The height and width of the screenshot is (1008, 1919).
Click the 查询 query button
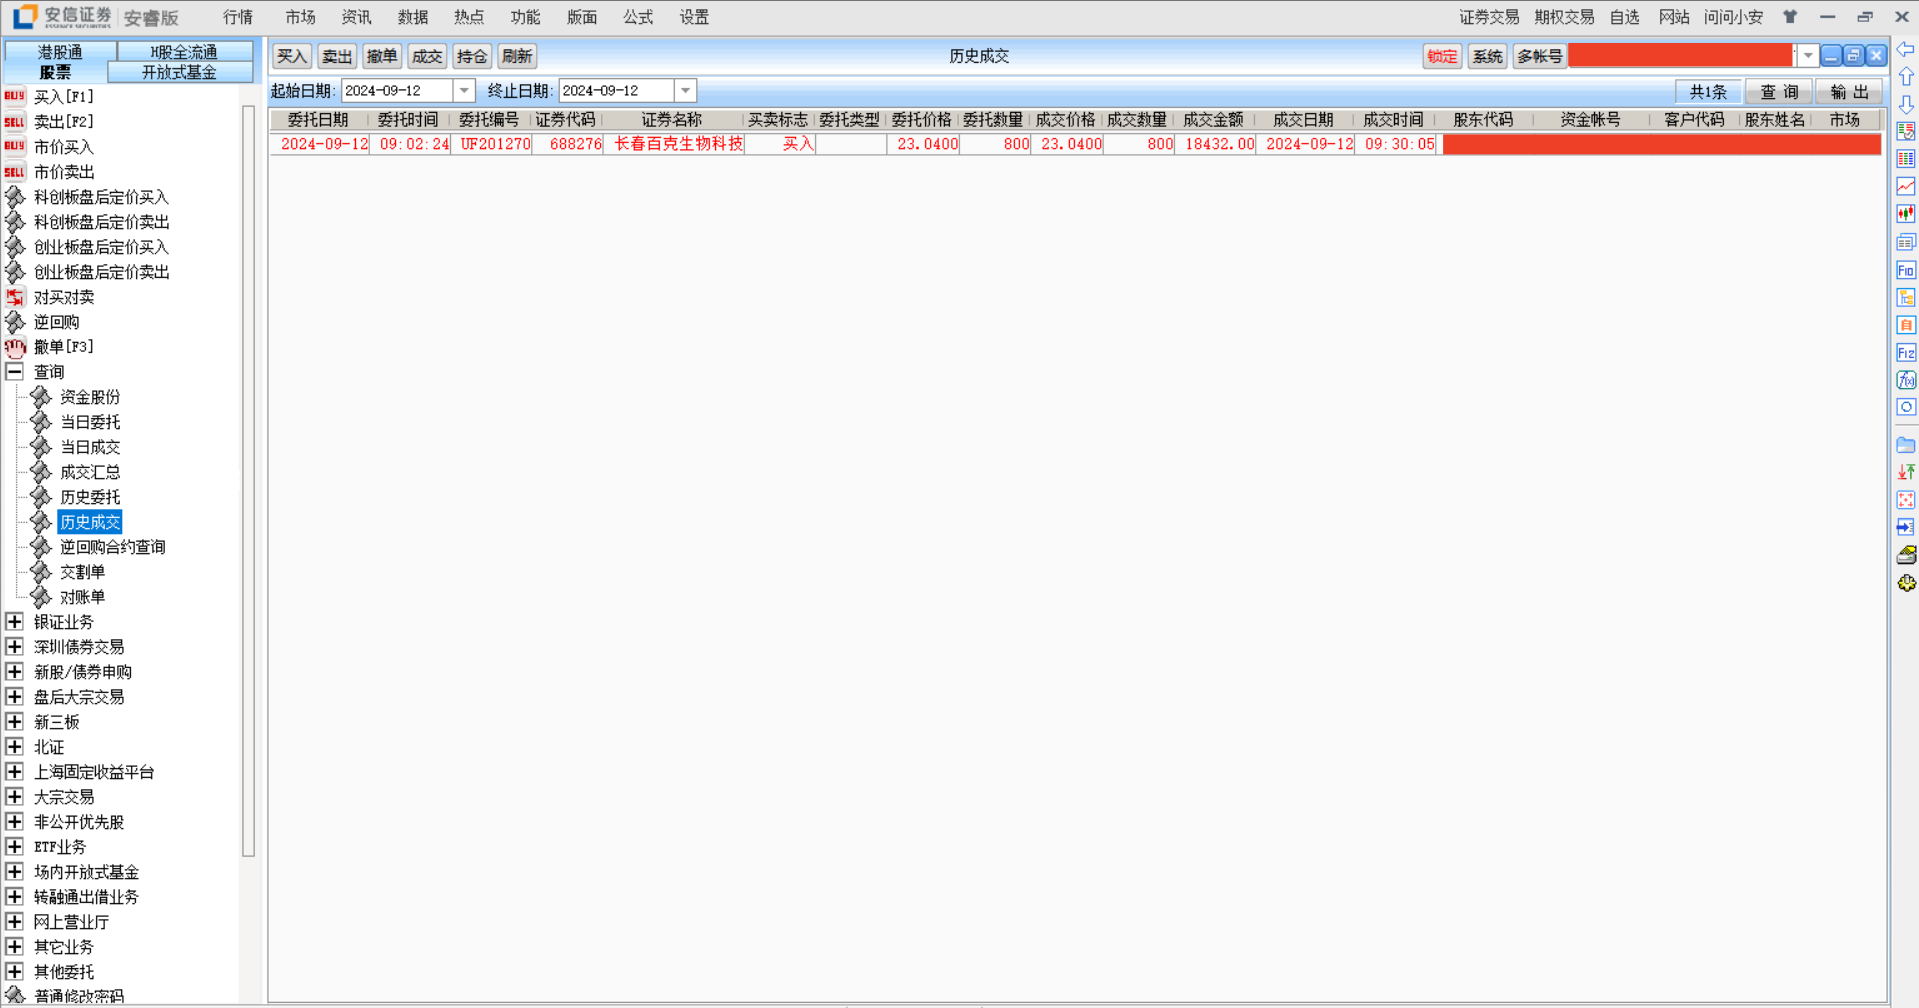click(x=1779, y=92)
